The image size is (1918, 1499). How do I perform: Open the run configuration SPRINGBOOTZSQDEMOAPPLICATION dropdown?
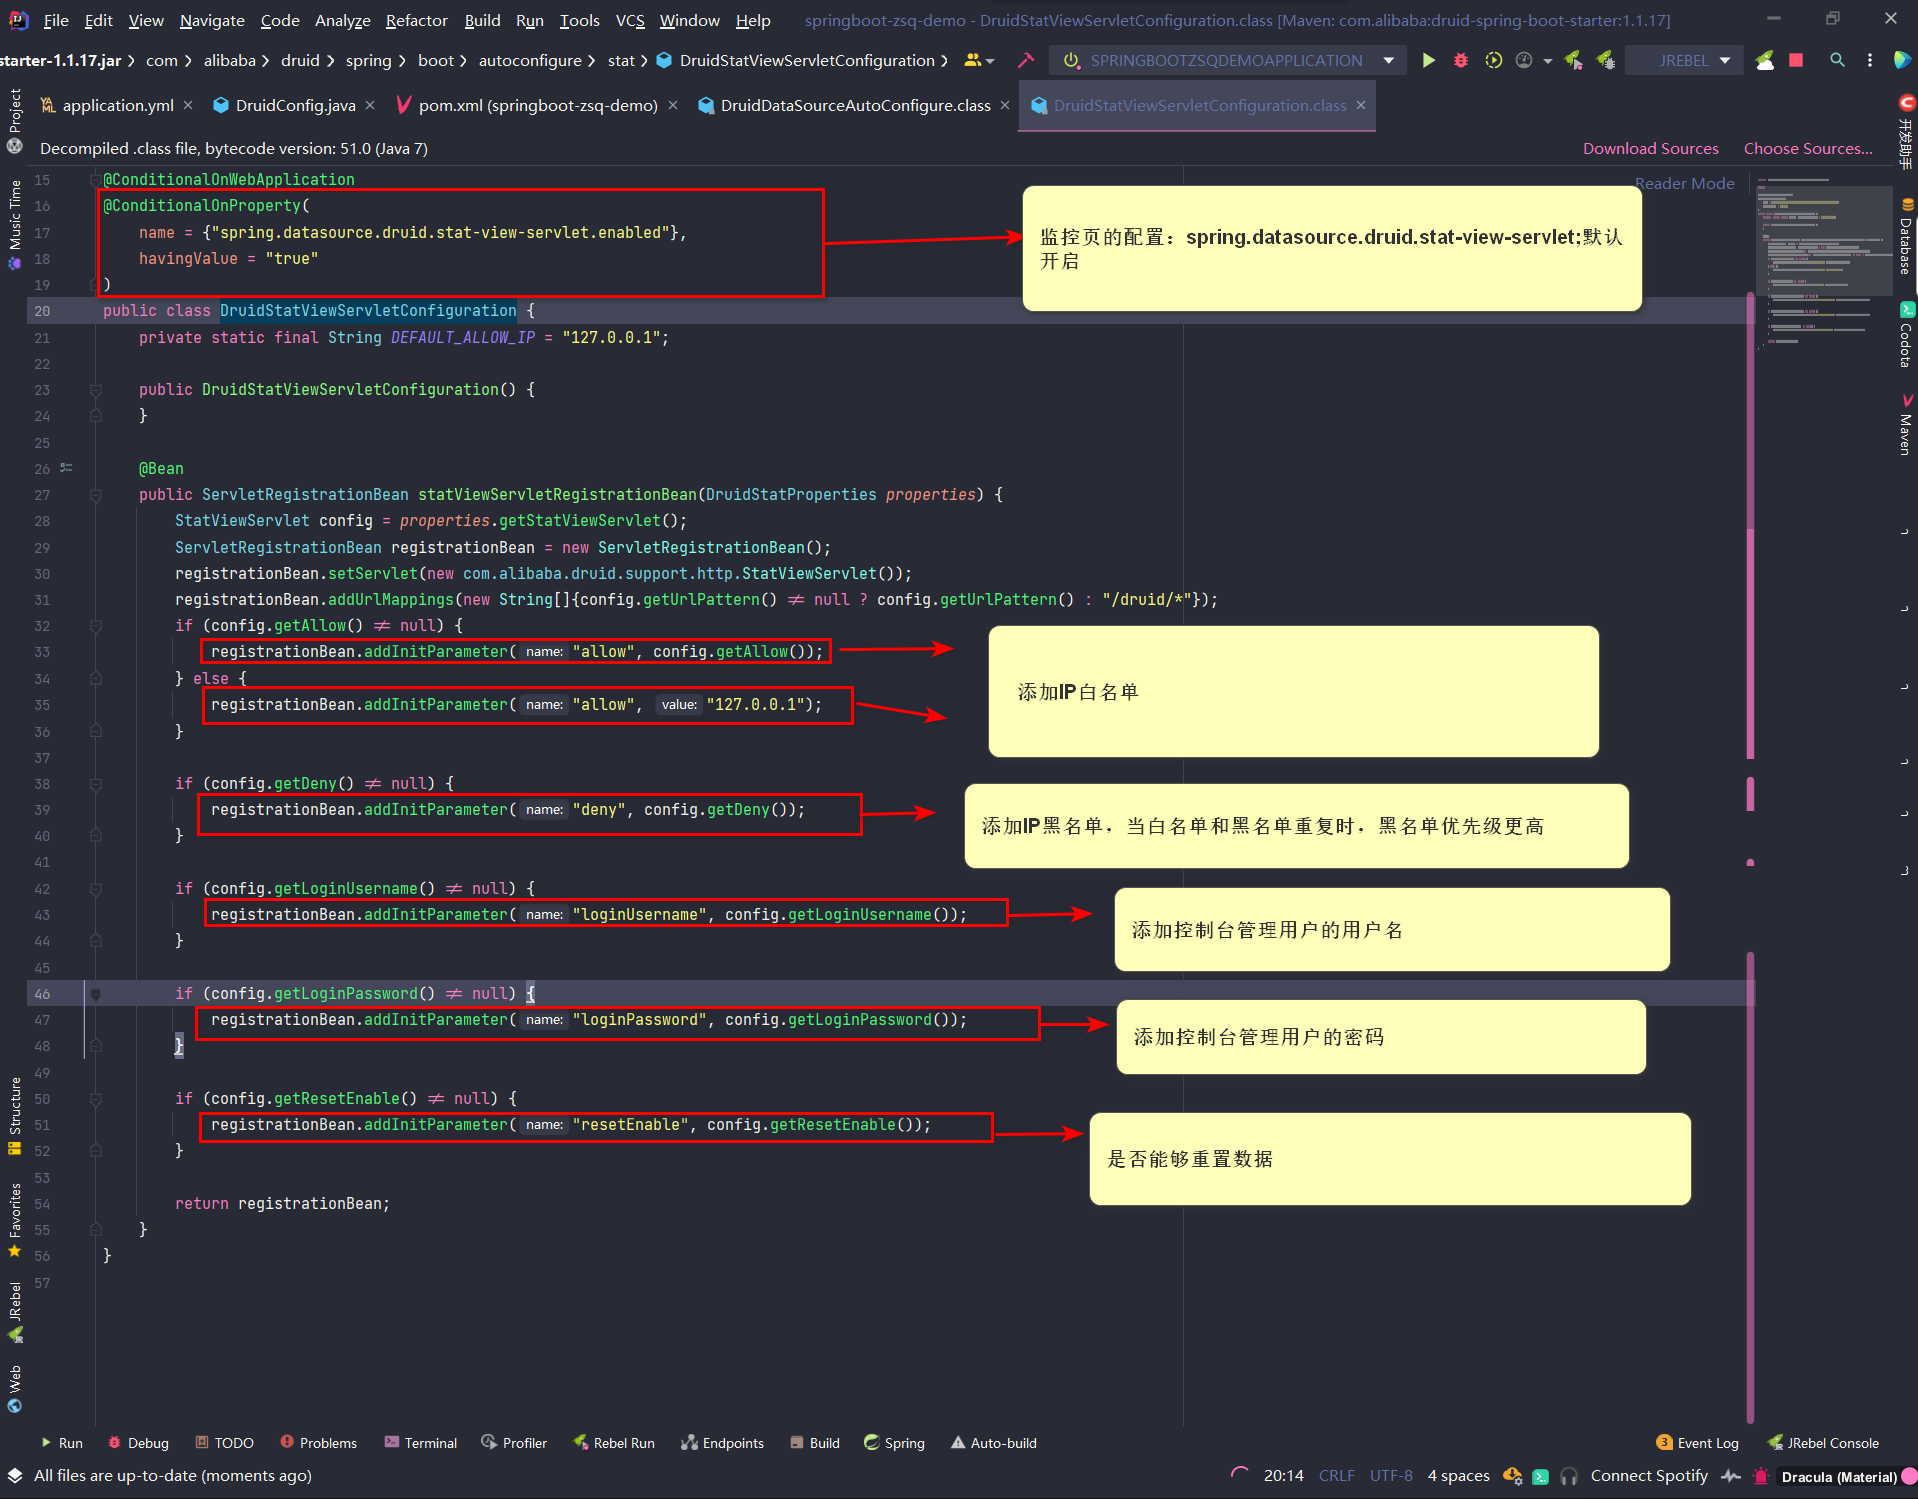[x=1228, y=60]
